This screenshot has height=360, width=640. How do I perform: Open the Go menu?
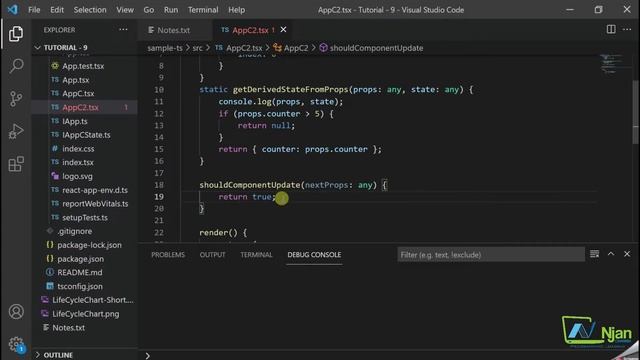(149, 10)
